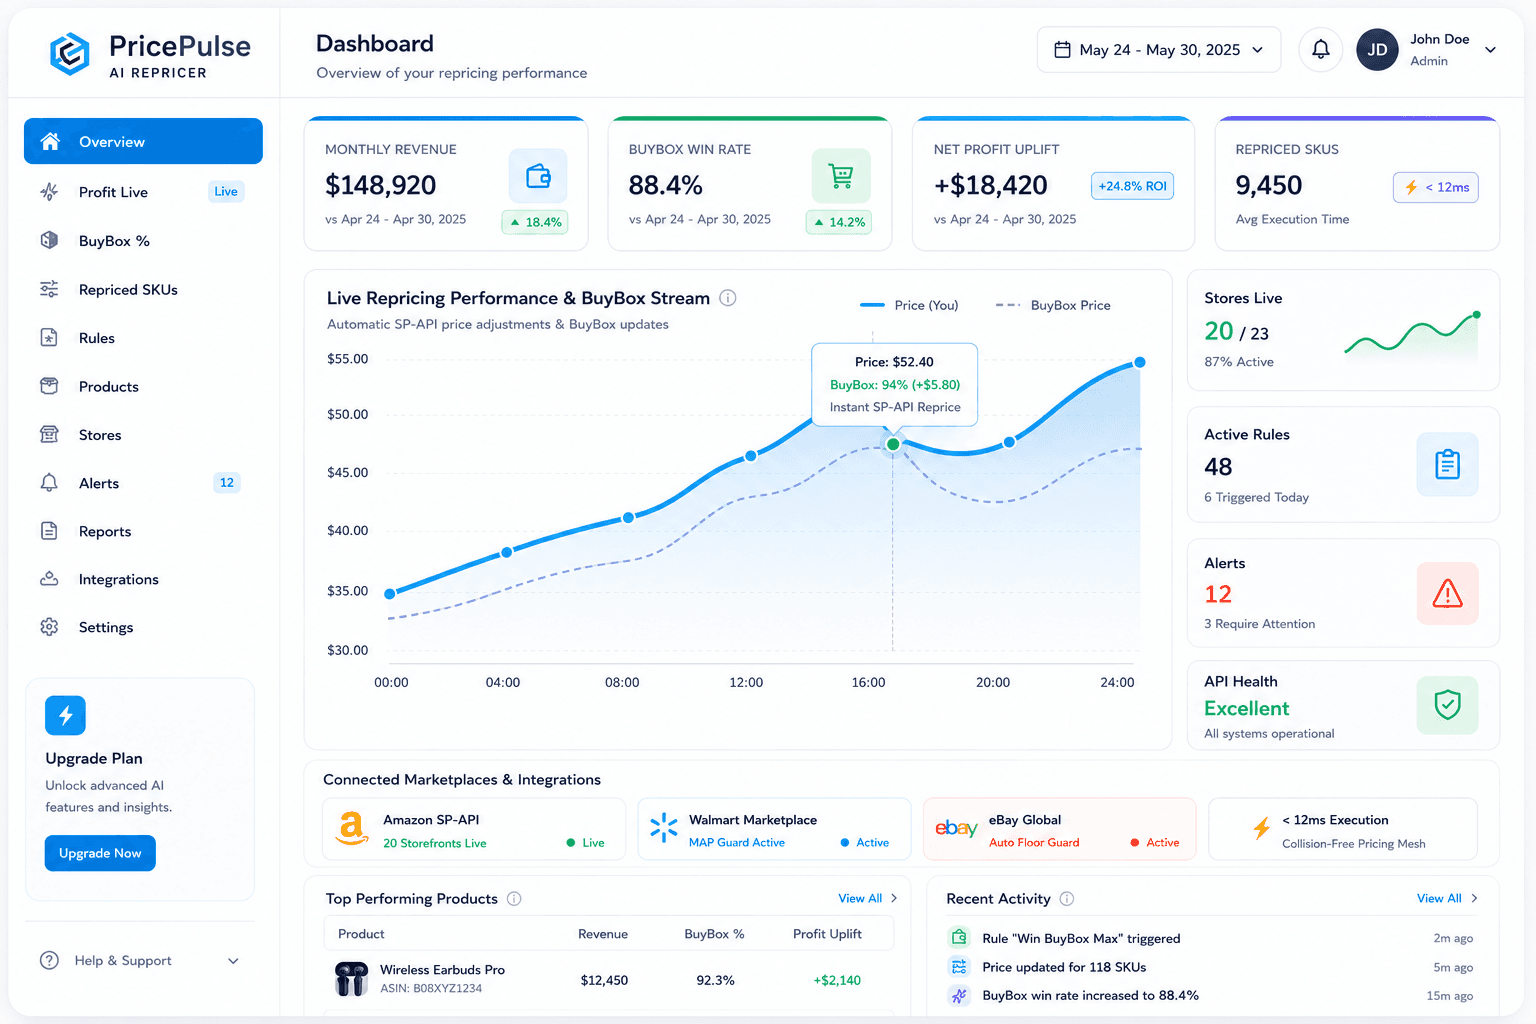Toggle the BuyBox Price legend entry

1053,305
